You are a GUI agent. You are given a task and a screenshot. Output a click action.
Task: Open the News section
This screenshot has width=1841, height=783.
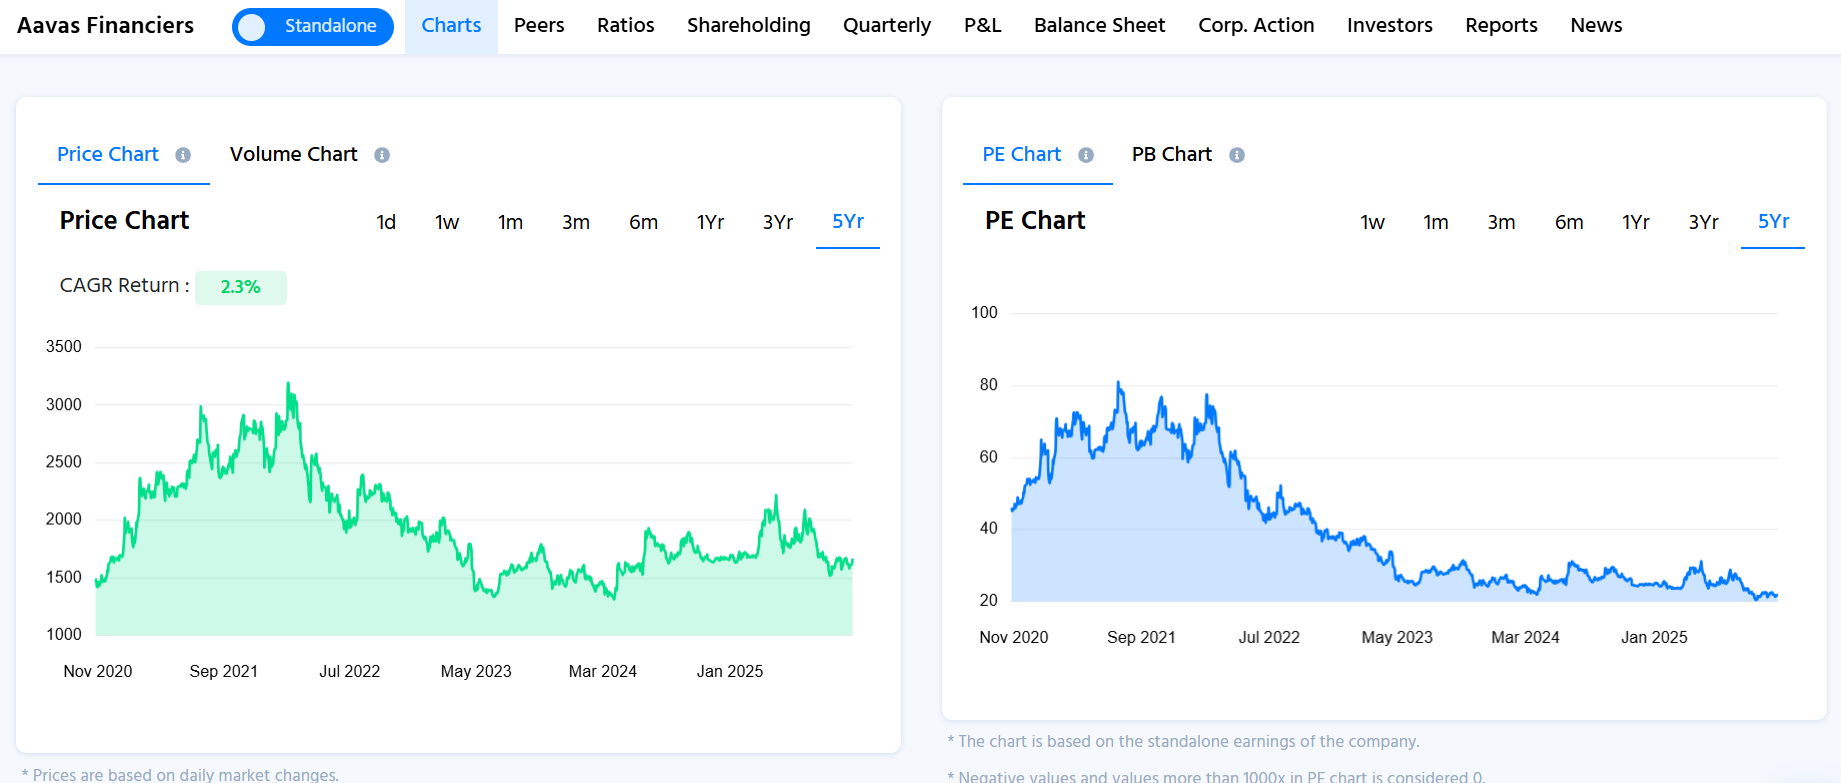tap(1596, 26)
